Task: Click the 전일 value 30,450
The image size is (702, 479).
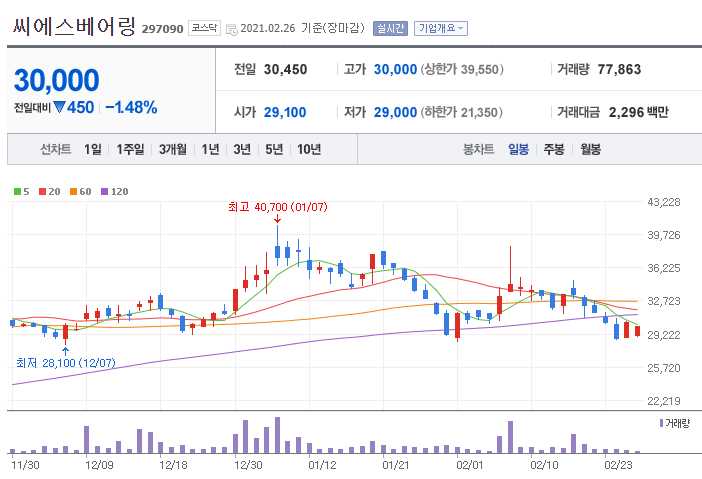Action: [285, 69]
